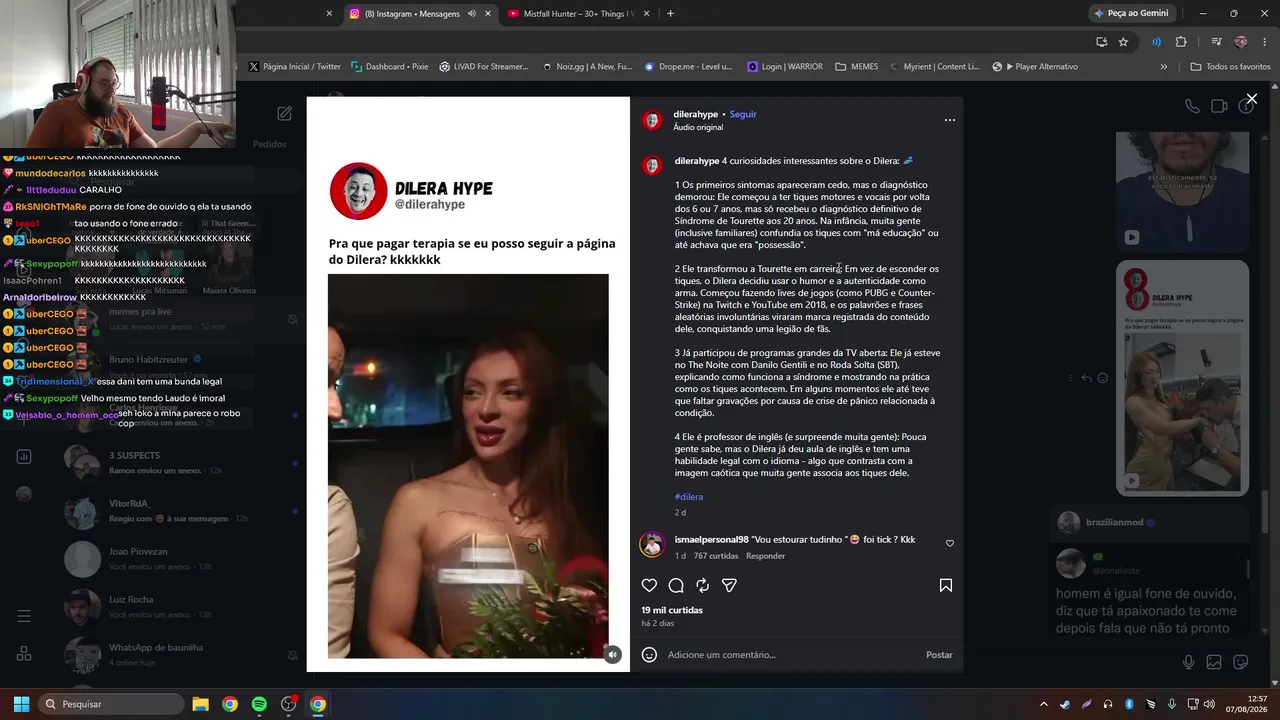This screenshot has height=720, width=1280.
Task: Open the Chrome profile avatar
Action: [1241, 42]
